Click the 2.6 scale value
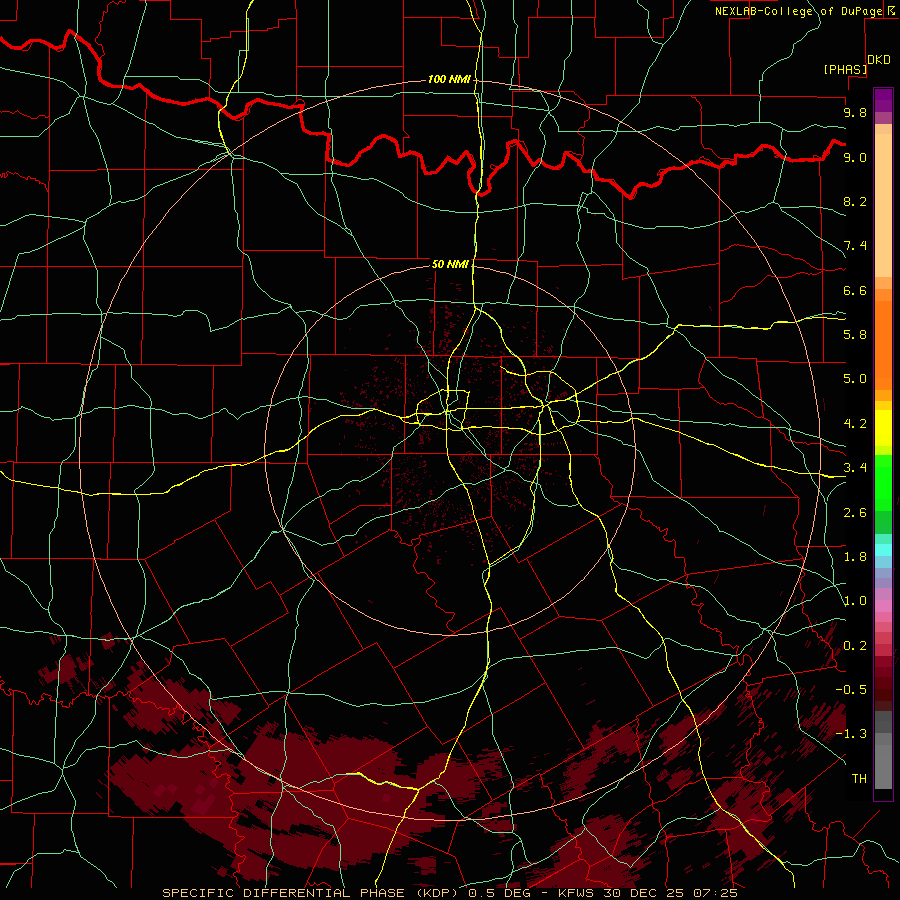This screenshot has height=900, width=900. click(x=855, y=513)
